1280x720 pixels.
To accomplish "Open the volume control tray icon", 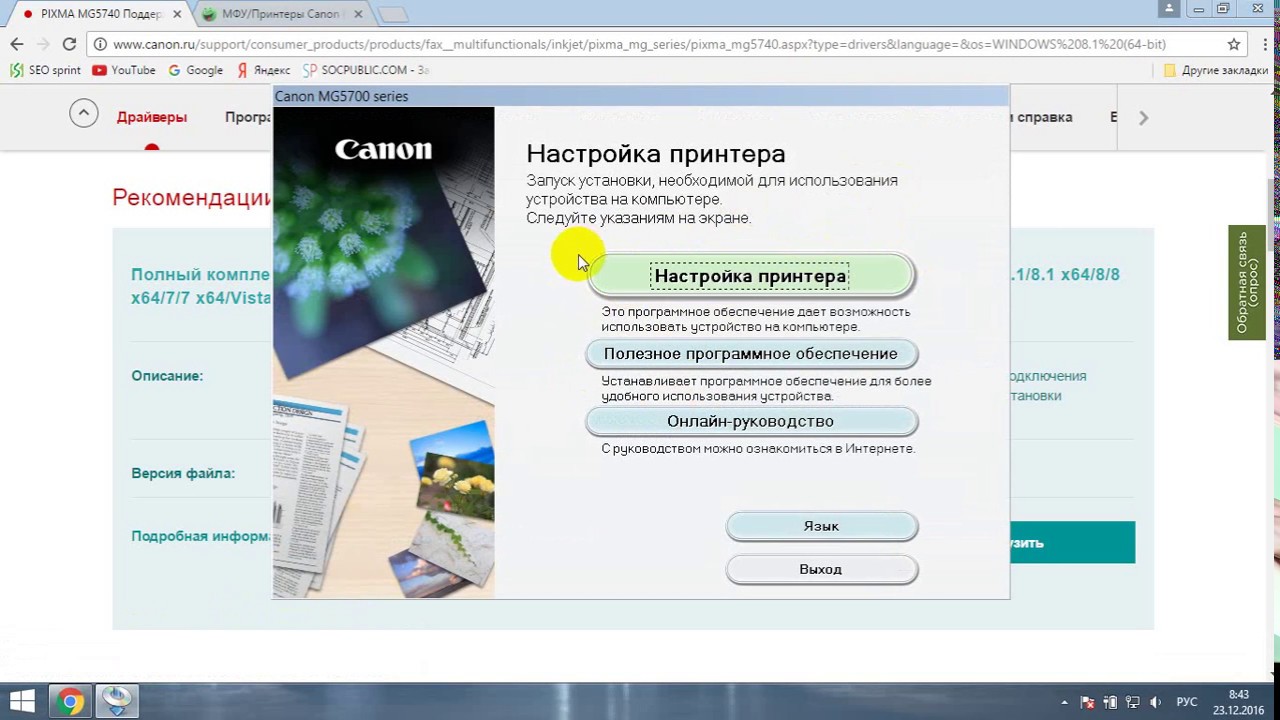I will pos(1156,702).
